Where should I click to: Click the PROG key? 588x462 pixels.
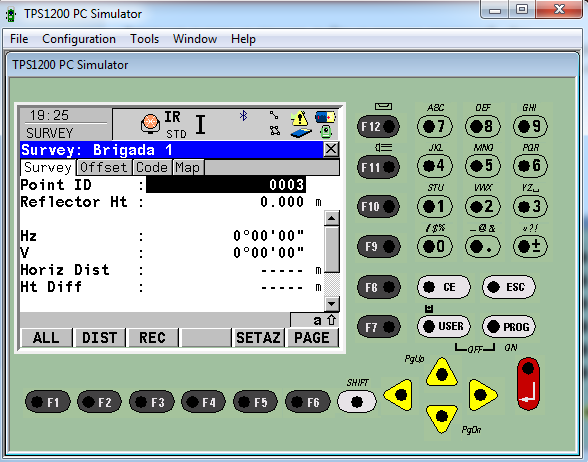pyautogui.click(x=509, y=326)
